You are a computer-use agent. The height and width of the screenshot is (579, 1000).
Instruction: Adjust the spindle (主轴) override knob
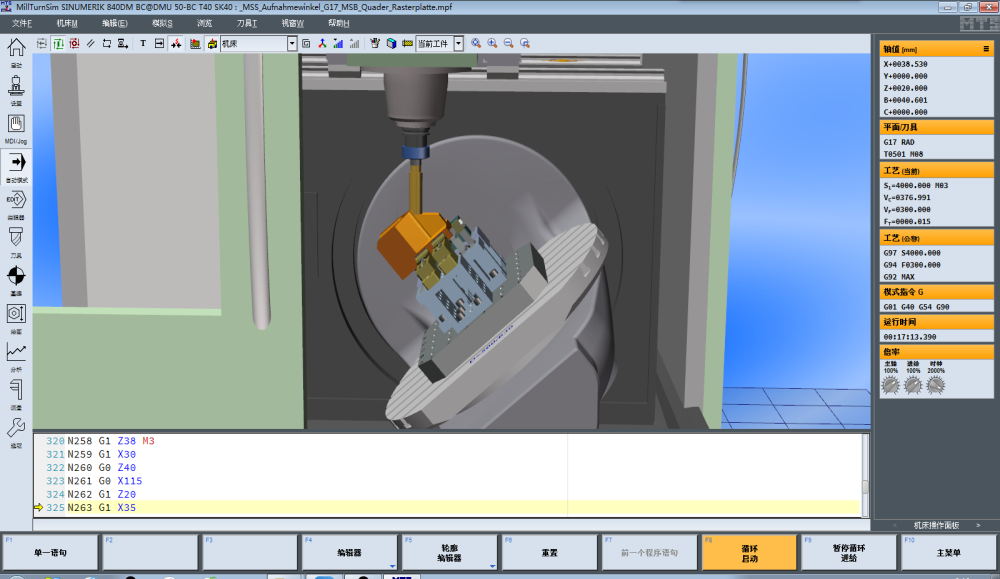[x=889, y=385]
